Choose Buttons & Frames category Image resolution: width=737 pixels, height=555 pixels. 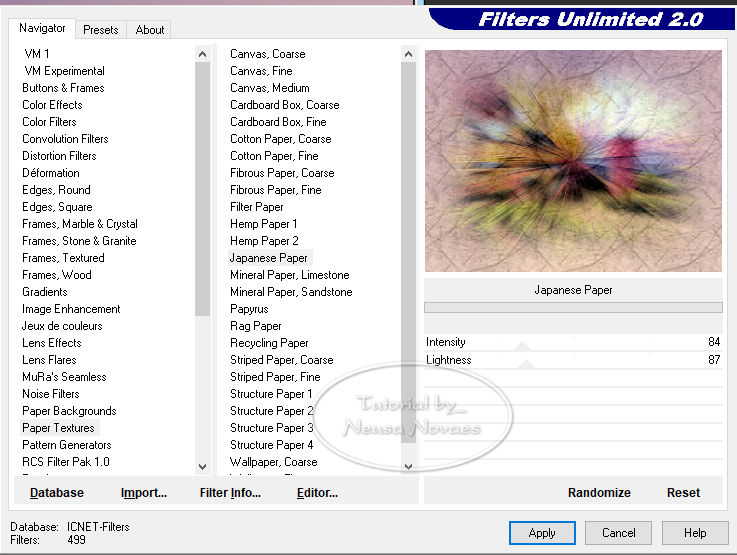[63, 88]
